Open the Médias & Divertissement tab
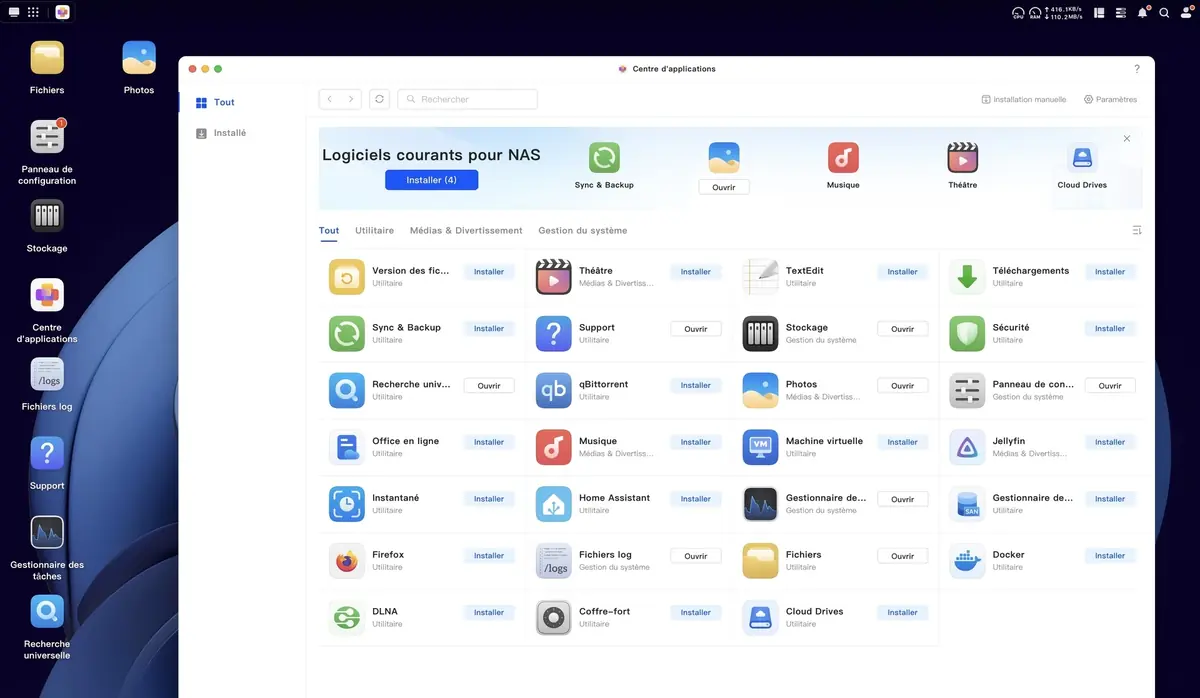This screenshot has height=698, width=1200. tap(466, 230)
